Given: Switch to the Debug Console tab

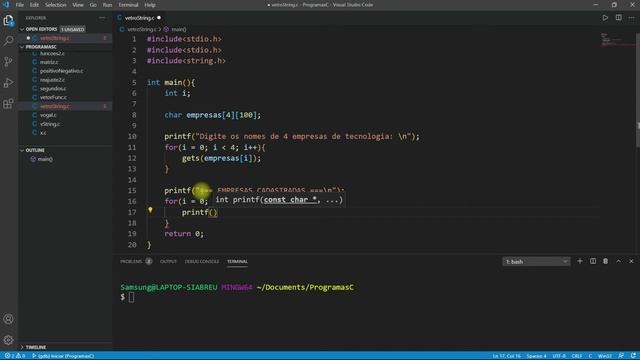Looking at the screenshot, I should click(x=202, y=262).
